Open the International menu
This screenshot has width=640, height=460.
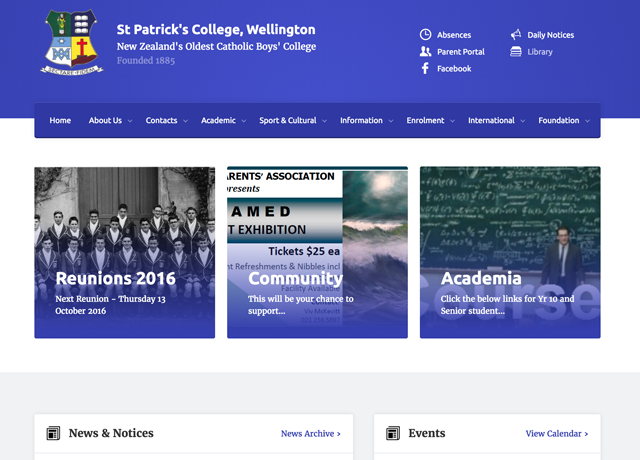click(491, 120)
